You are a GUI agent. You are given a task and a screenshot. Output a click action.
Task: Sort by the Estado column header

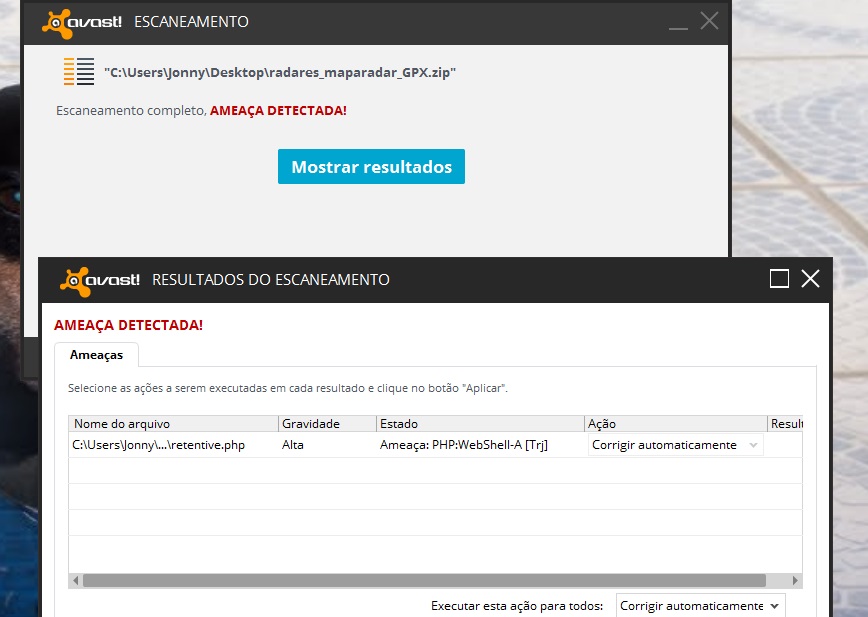(x=480, y=424)
